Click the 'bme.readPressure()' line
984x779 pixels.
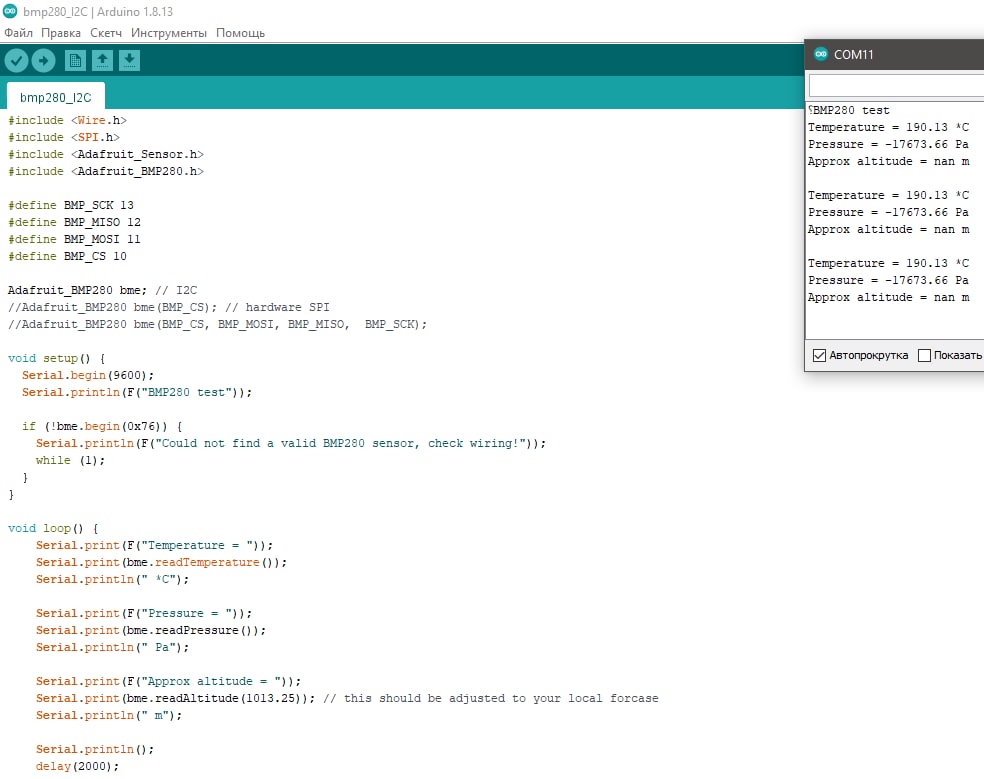pyautogui.click(x=151, y=630)
